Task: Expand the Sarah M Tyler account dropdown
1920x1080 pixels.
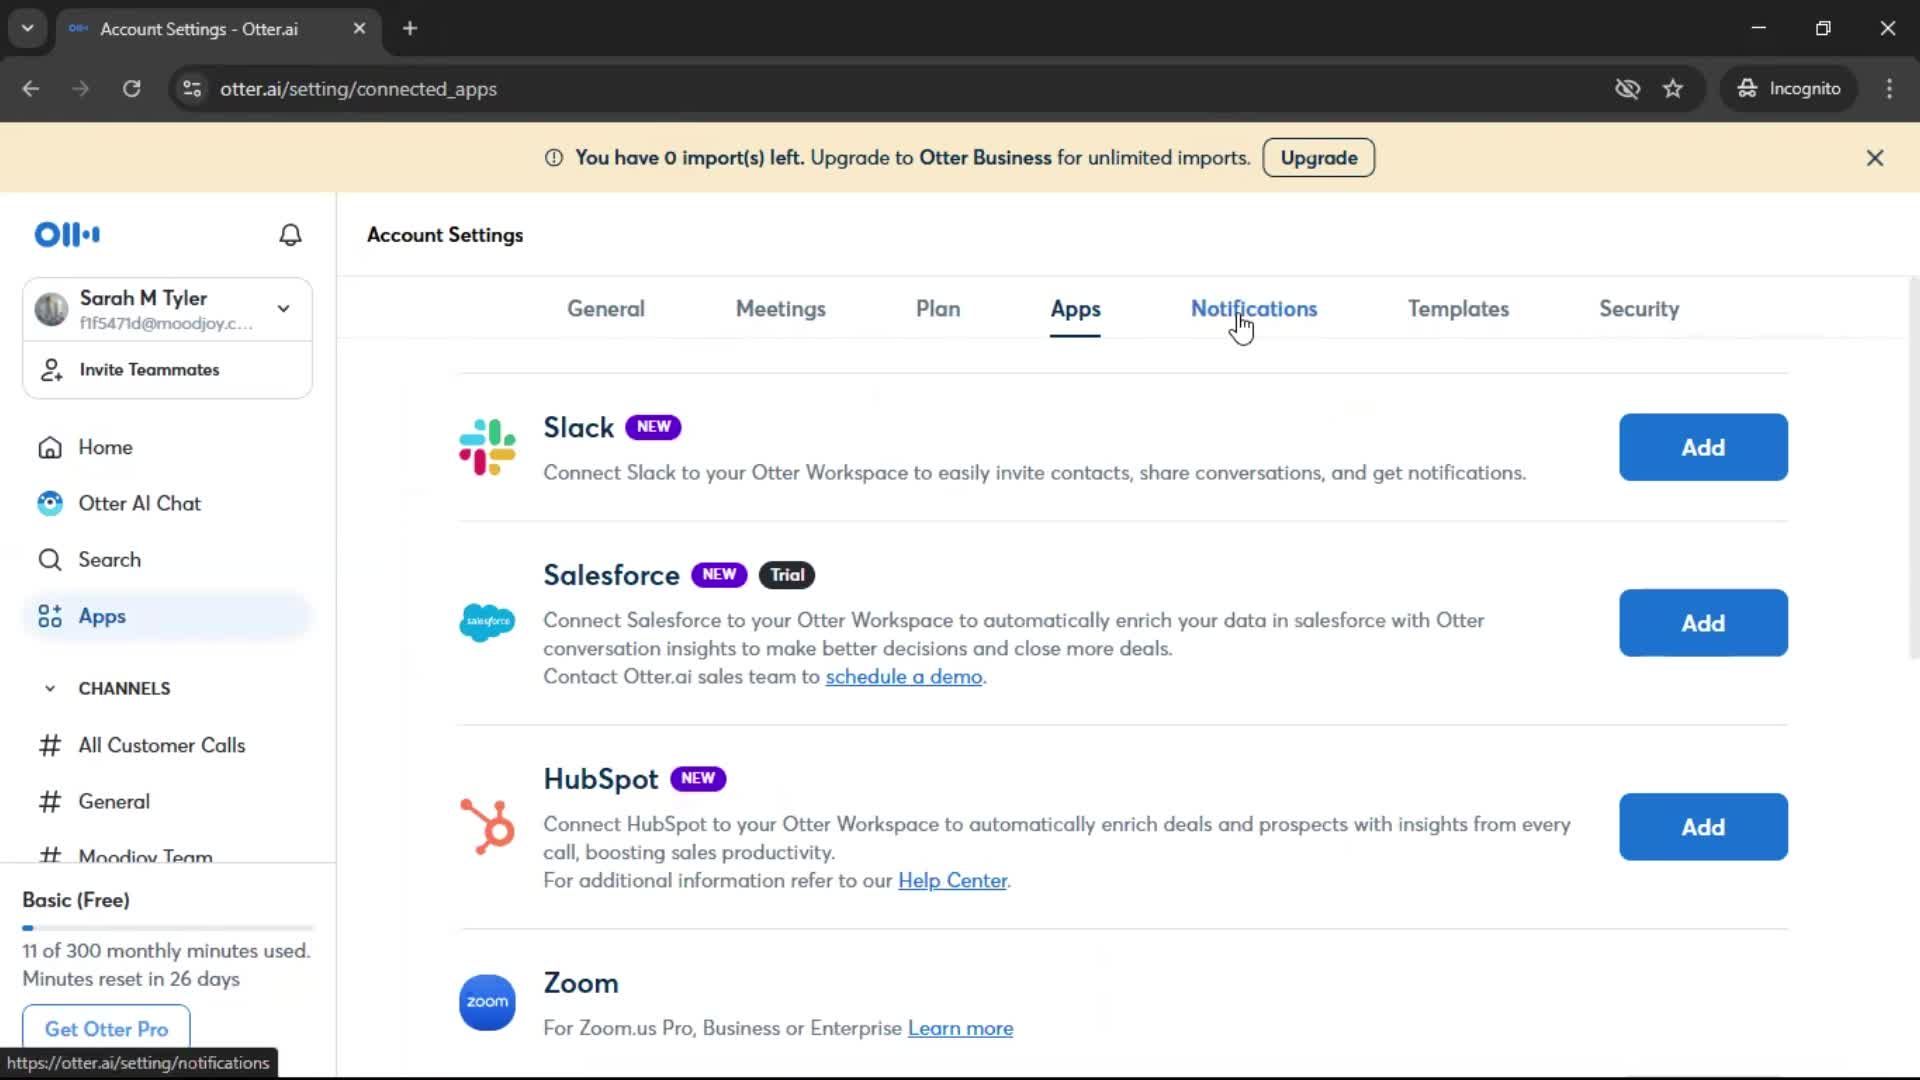Action: pyautogui.click(x=284, y=309)
